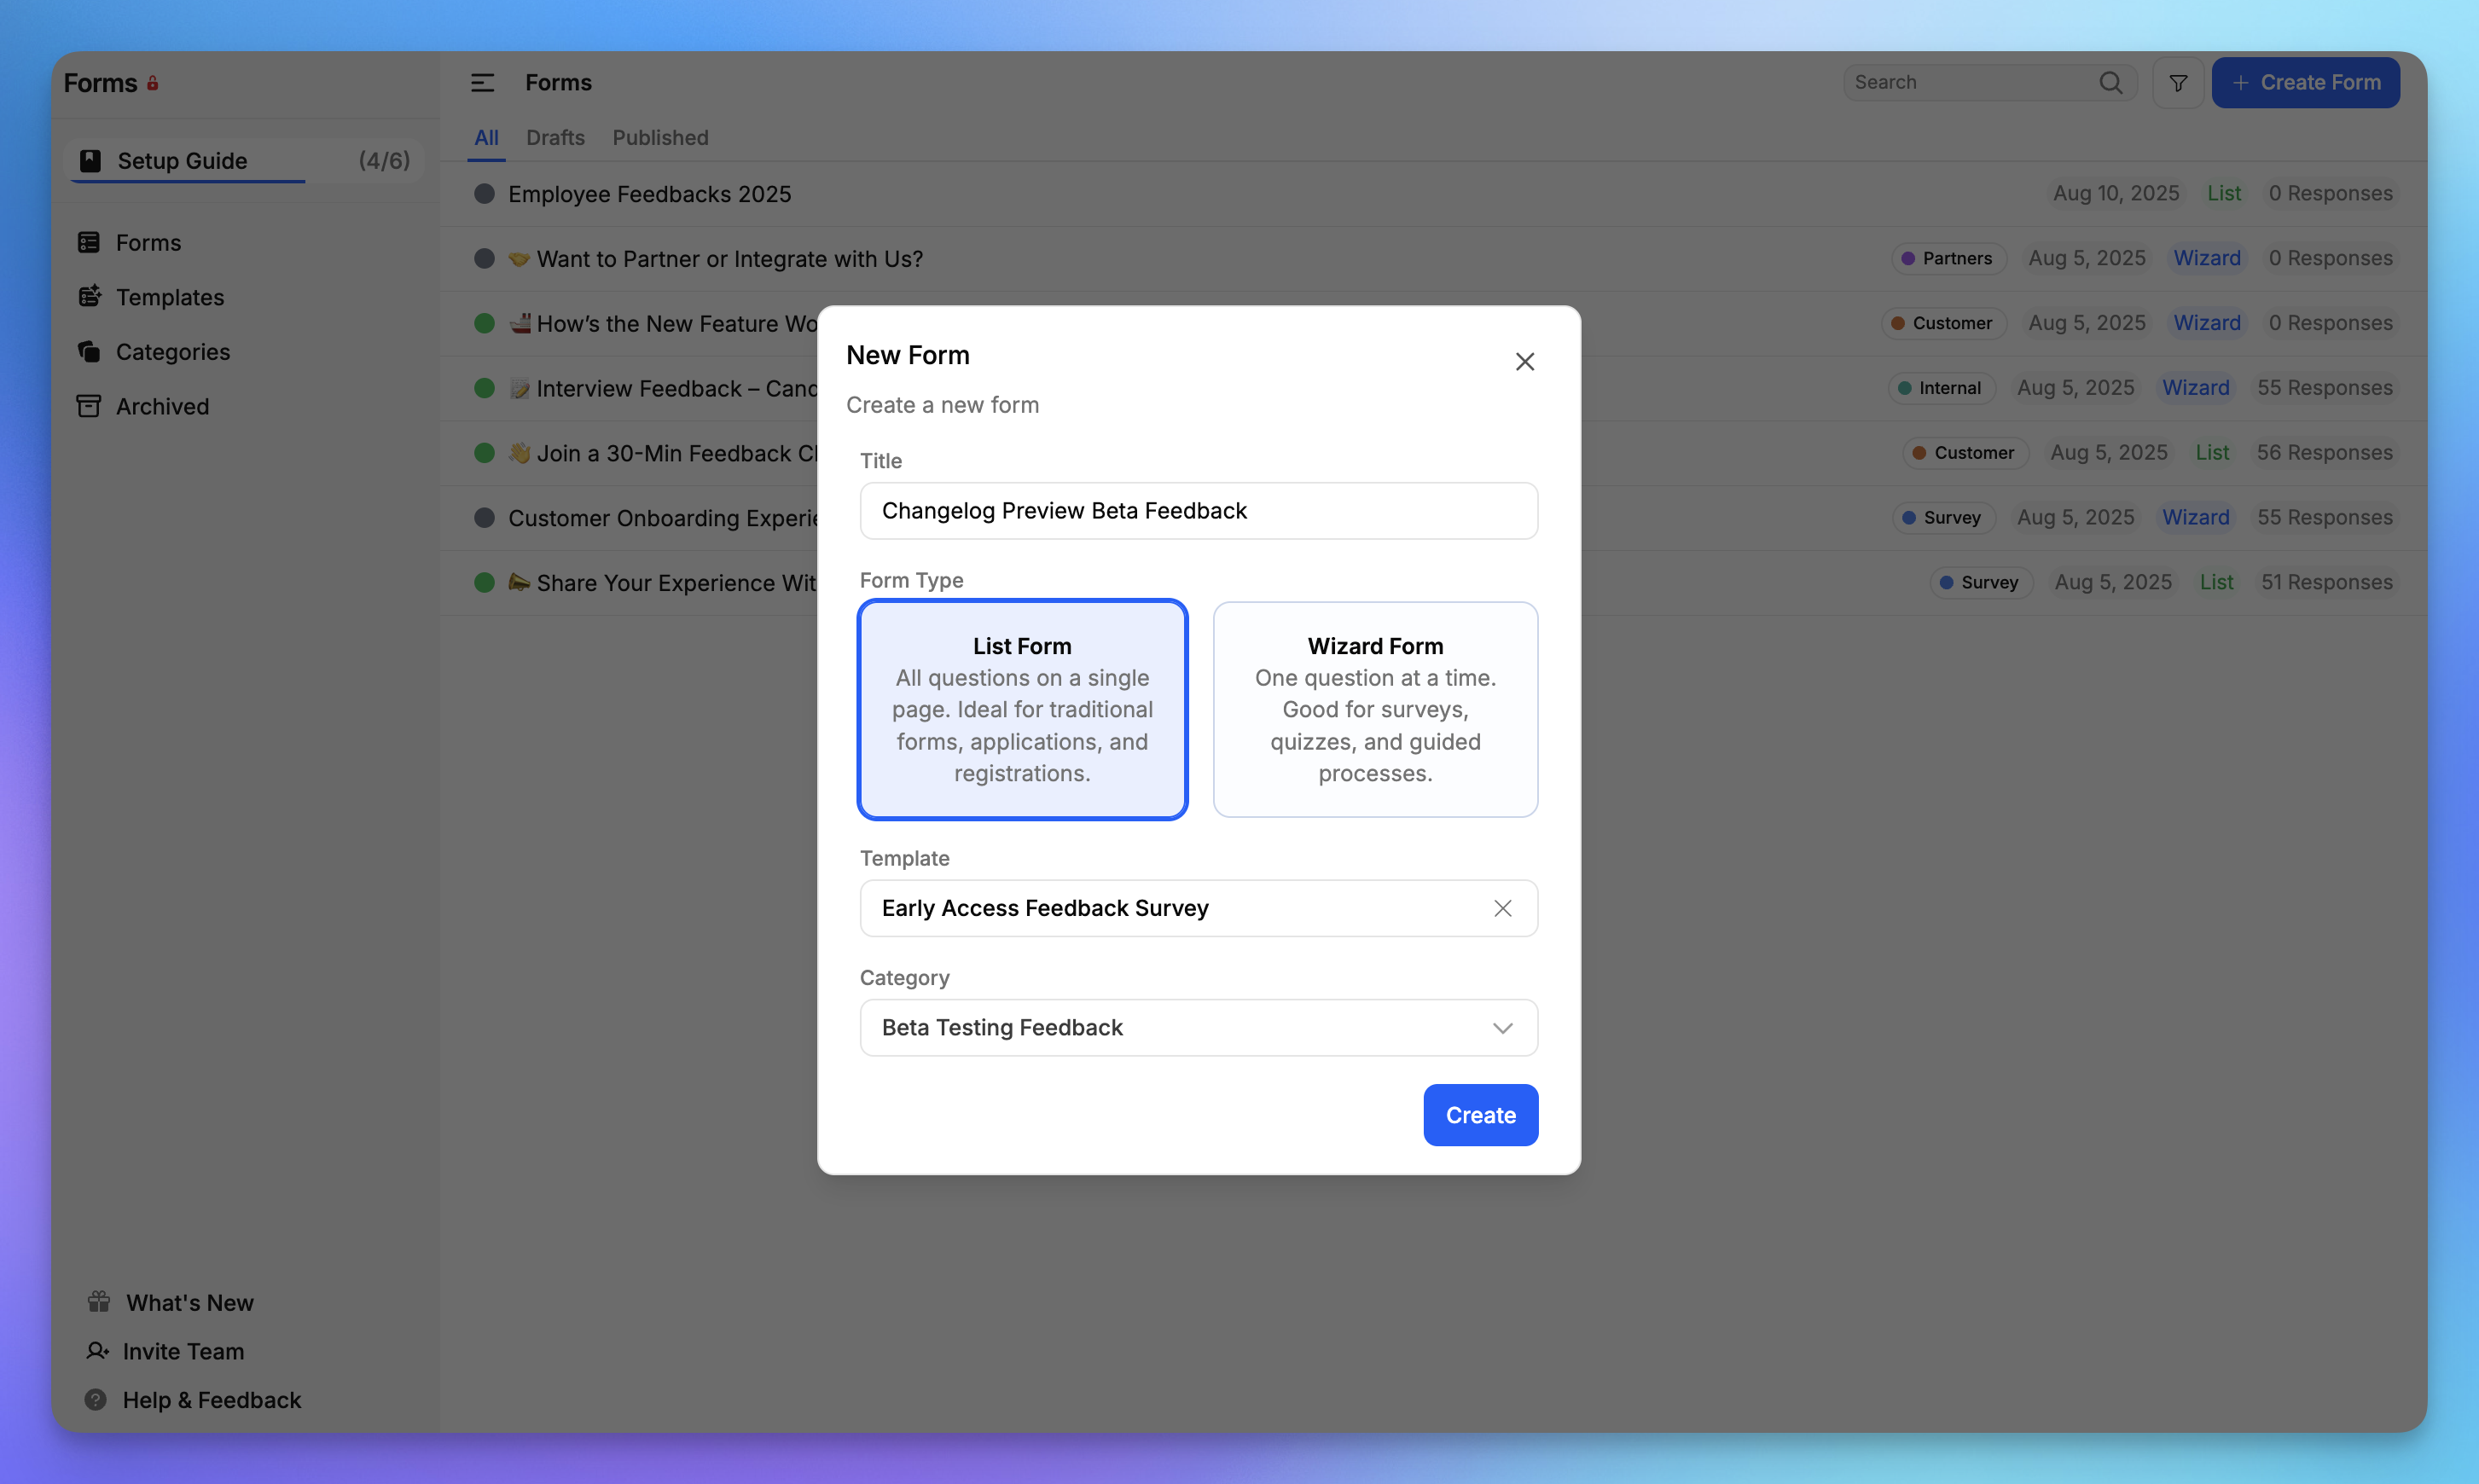
Task: Select the Wizard Form type card
Action: [x=1375, y=709]
